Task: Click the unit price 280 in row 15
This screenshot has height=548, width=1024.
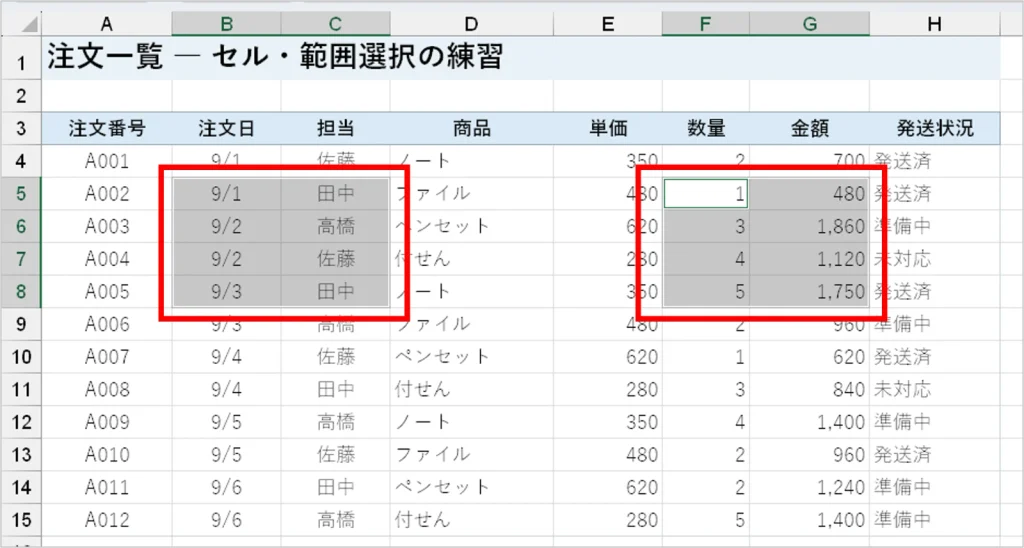Action: pos(608,520)
